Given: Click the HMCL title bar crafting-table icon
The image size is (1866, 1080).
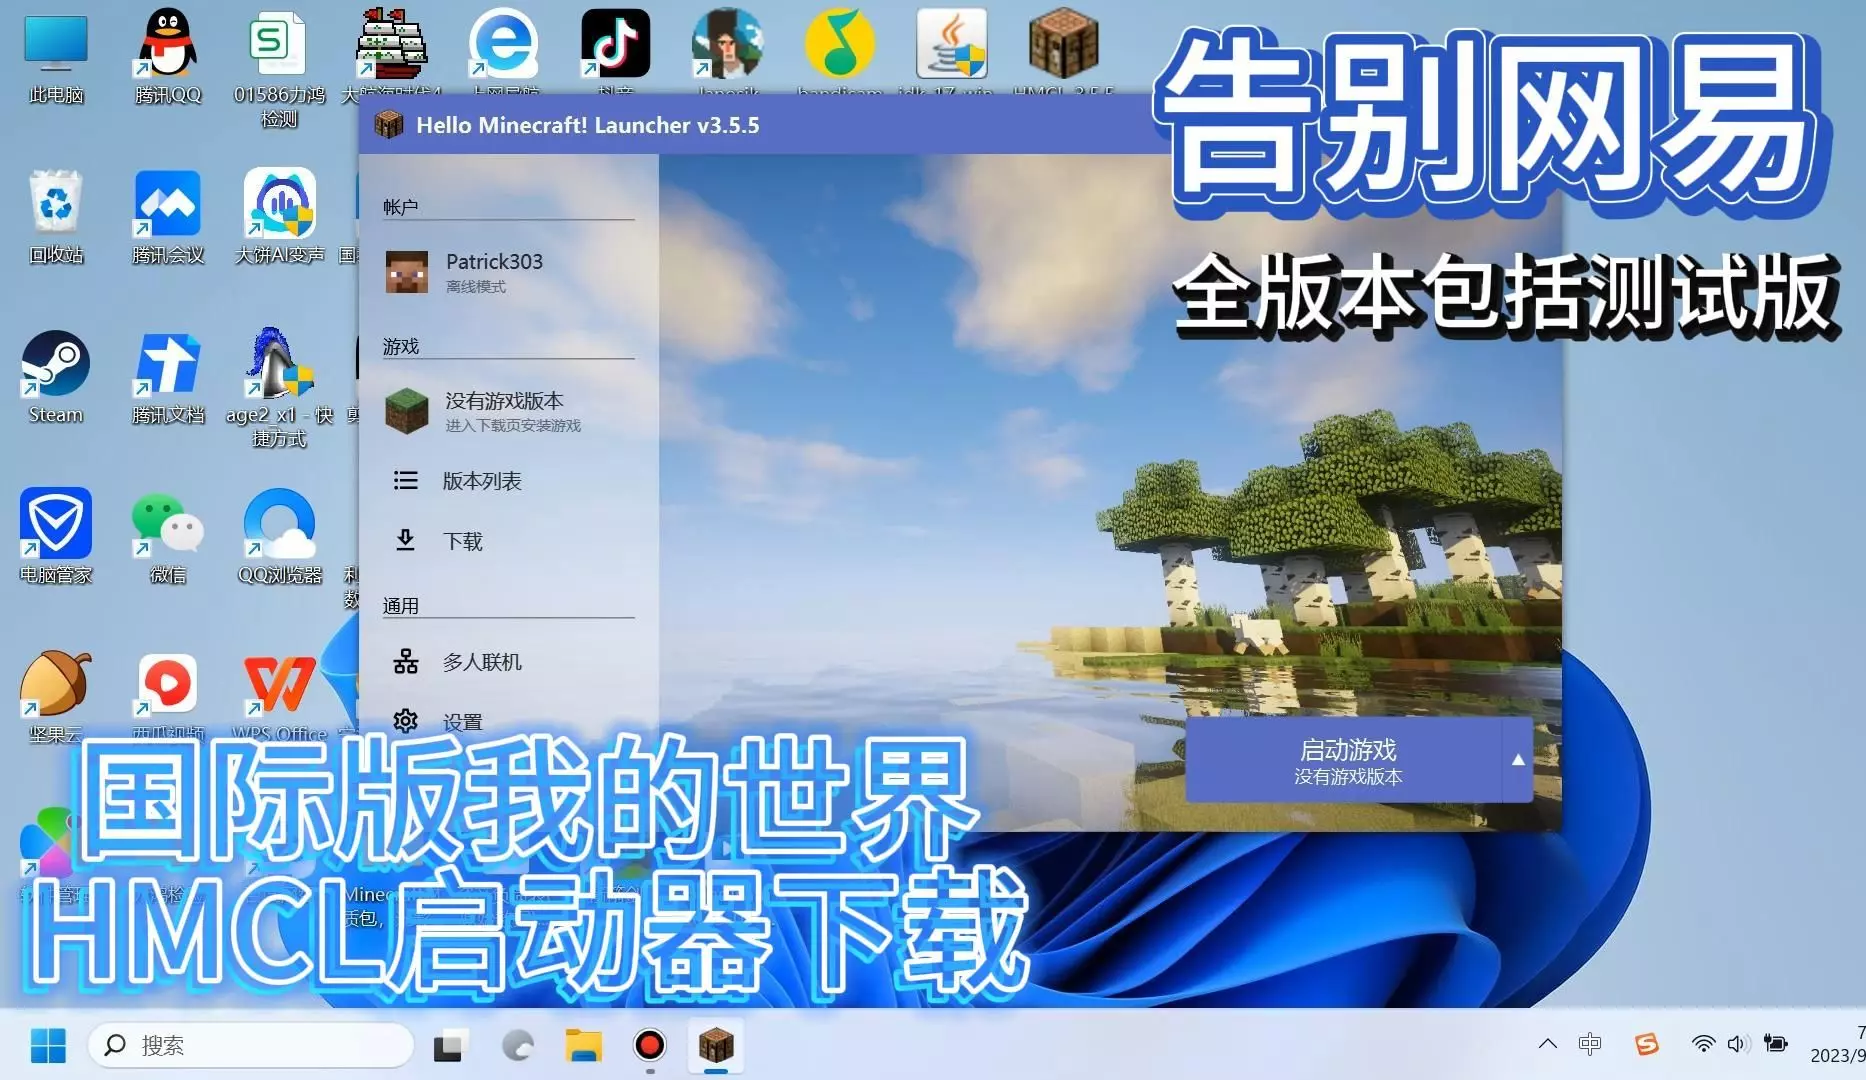Looking at the screenshot, I should click(x=388, y=125).
